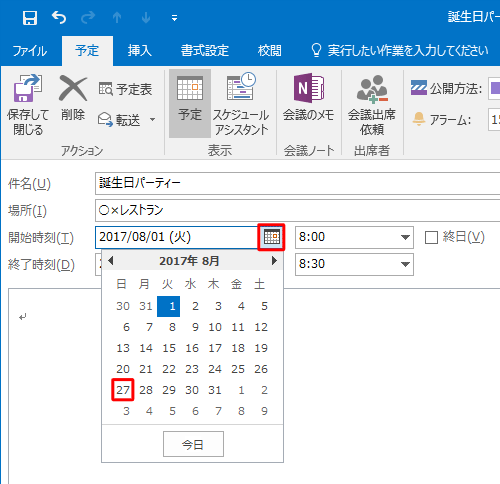This screenshot has height=484, width=500.
Task: Select September 9 in the last row
Action: [x=264, y=411]
